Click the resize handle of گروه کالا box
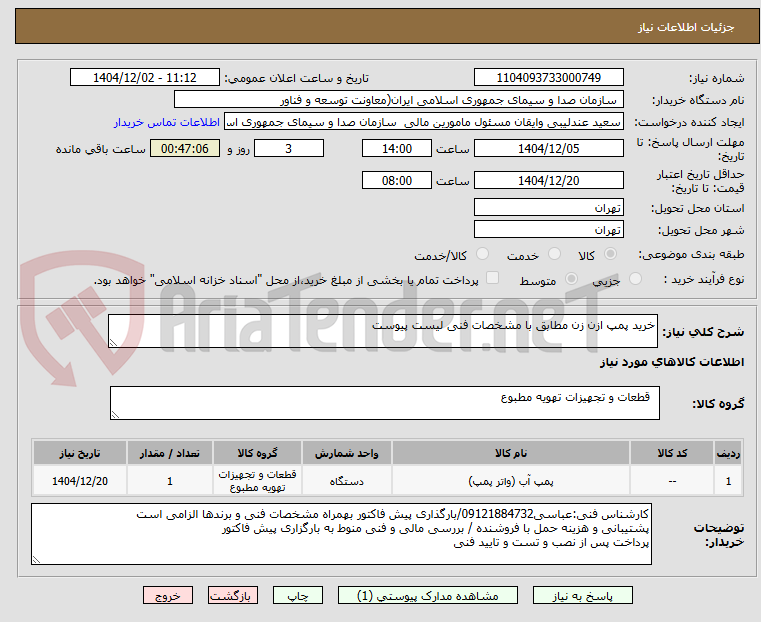This screenshot has height=622, width=761. click(116, 414)
